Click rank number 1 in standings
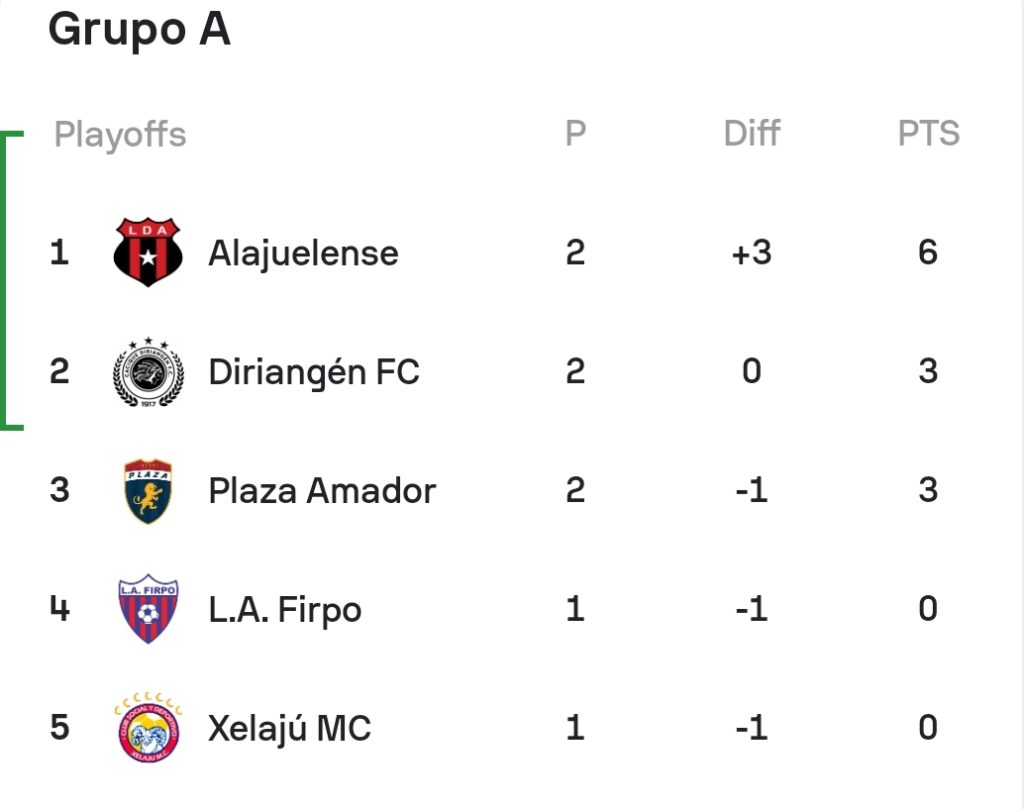 point(59,253)
